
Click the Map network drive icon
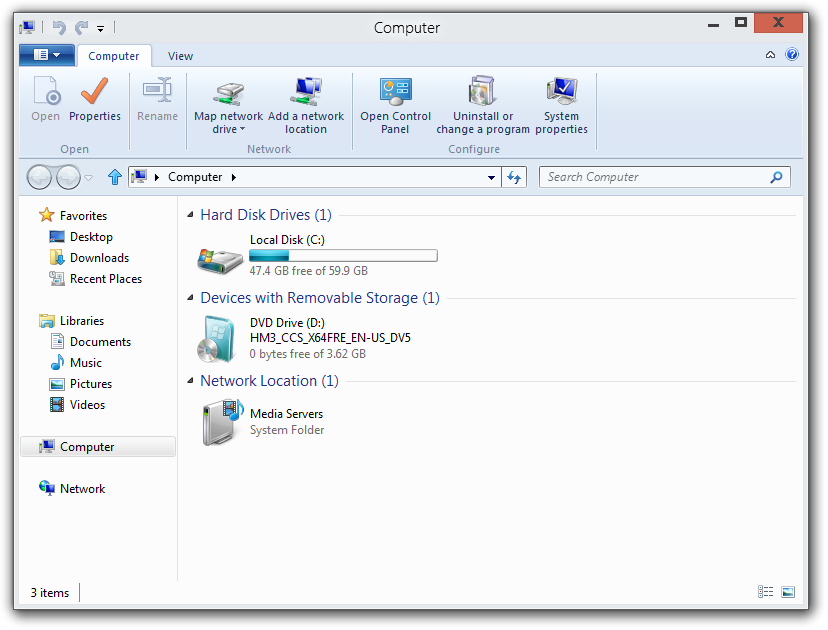(x=228, y=93)
